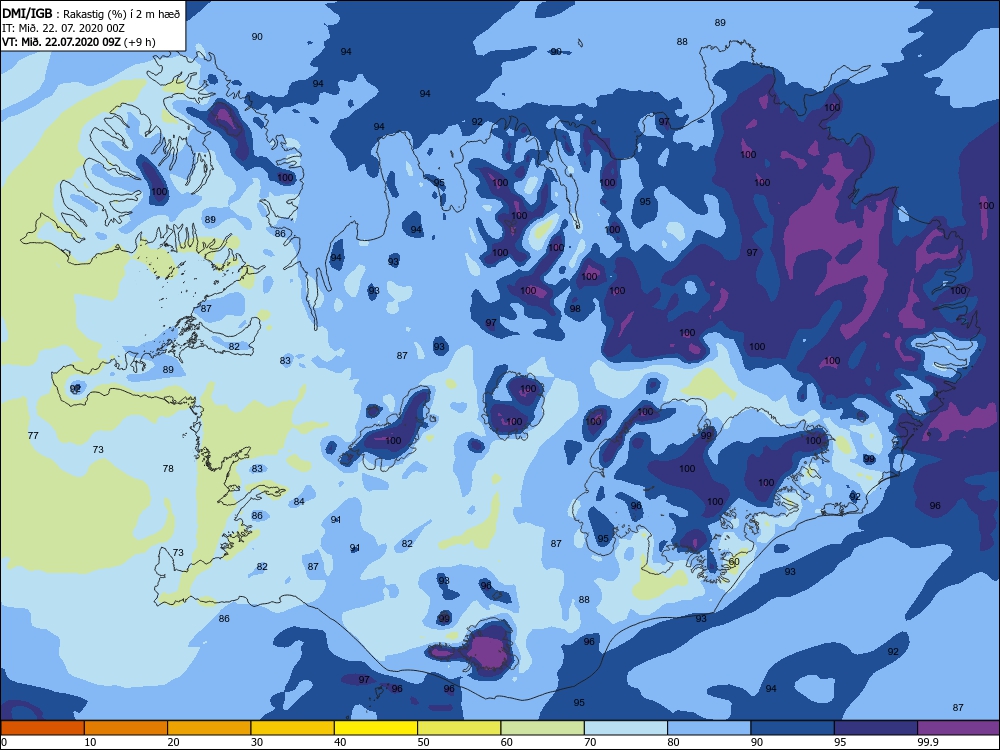Screen dimensions: 1000x750
Task: Pick the medium blue 80–90 legend swatch
Action: click(x=709, y=728)
